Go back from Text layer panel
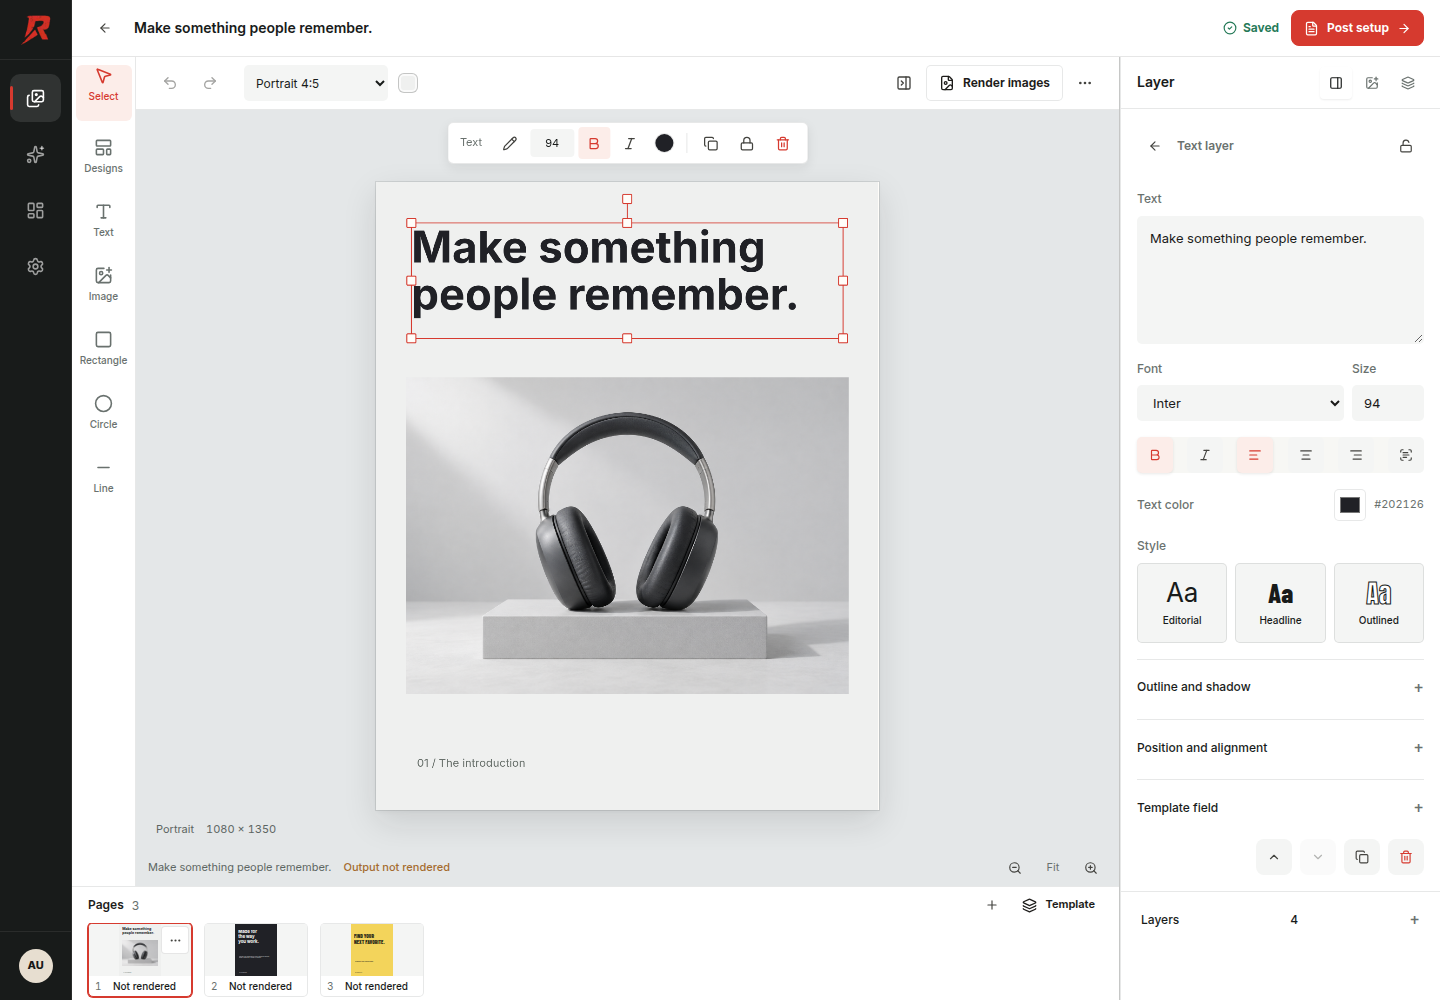 (1155, 146)
